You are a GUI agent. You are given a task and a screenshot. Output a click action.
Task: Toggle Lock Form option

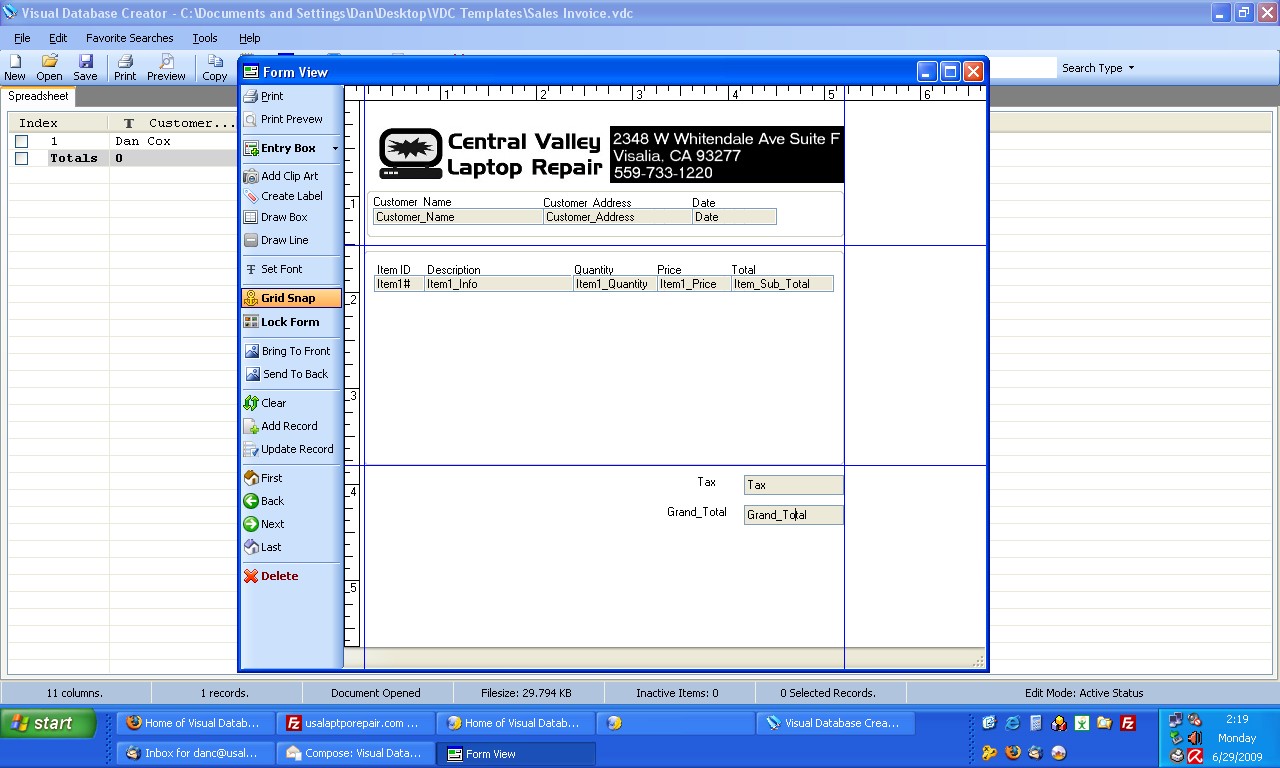tap(282, 322)
